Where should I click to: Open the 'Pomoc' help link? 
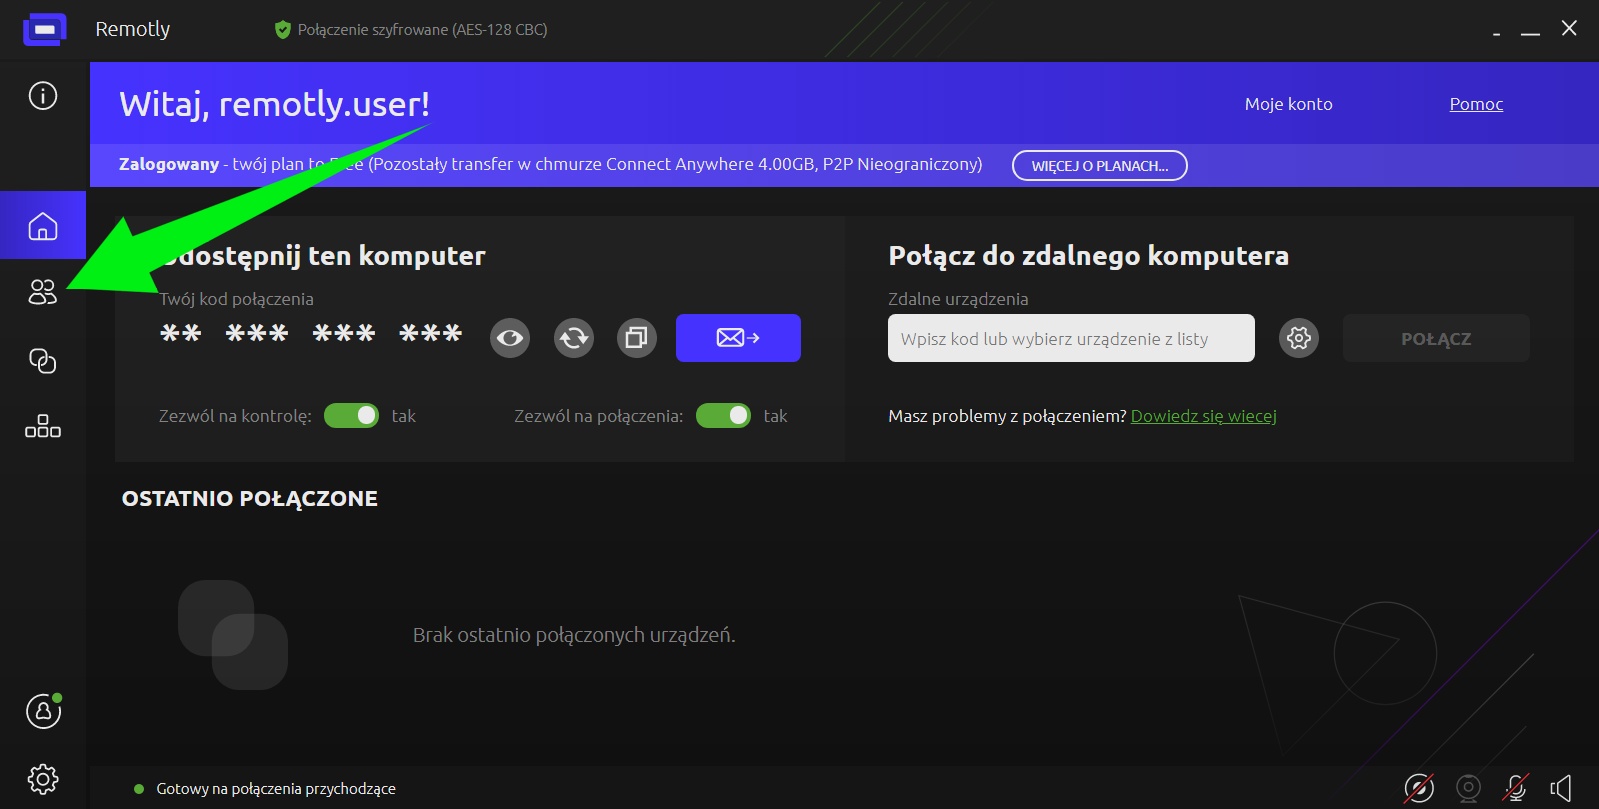click(1476, 104)
